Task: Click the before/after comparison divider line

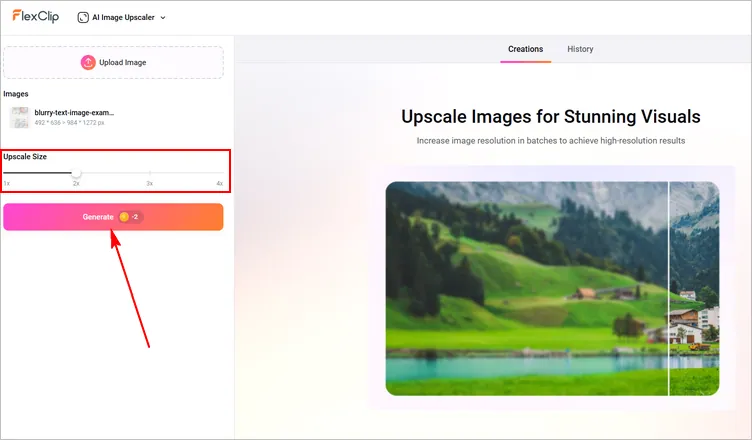Action: tap(669, 288)
